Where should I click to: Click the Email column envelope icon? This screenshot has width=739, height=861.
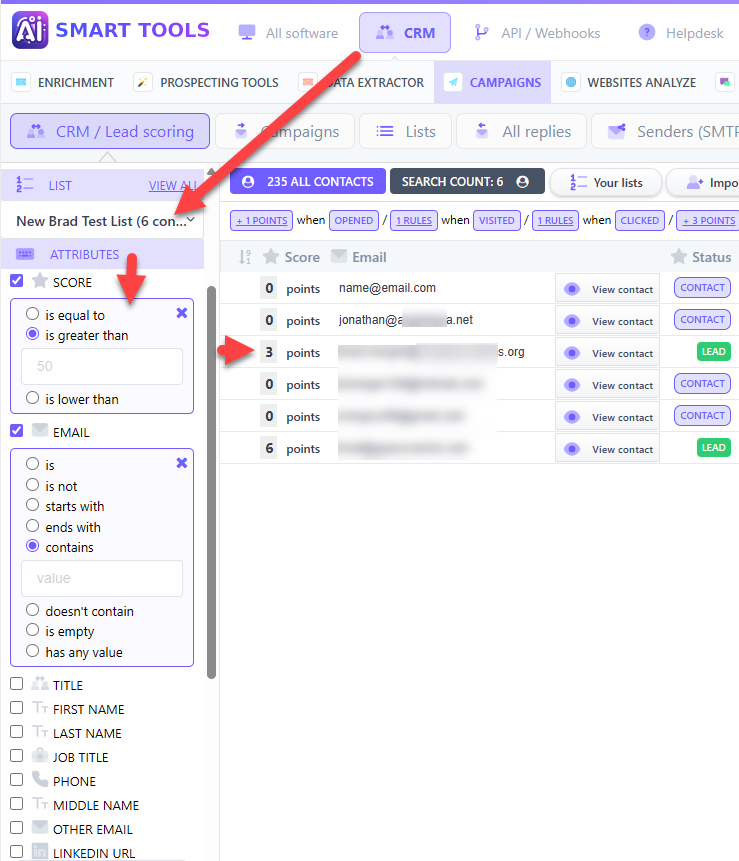pos(339,255)
